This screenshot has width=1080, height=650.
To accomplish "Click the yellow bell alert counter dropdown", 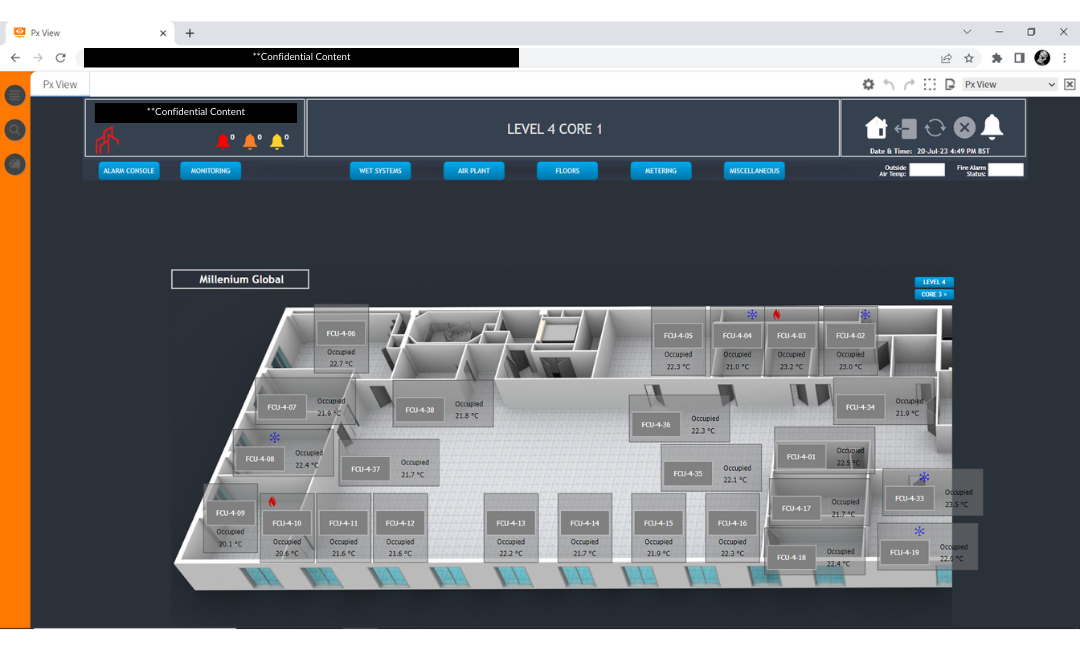I will pyautogui.click(x=279, y=140).
